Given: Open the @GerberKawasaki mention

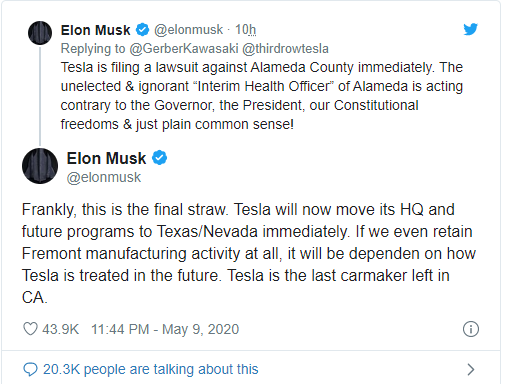Looking at the screenshot, I should [x=184, y=49].
